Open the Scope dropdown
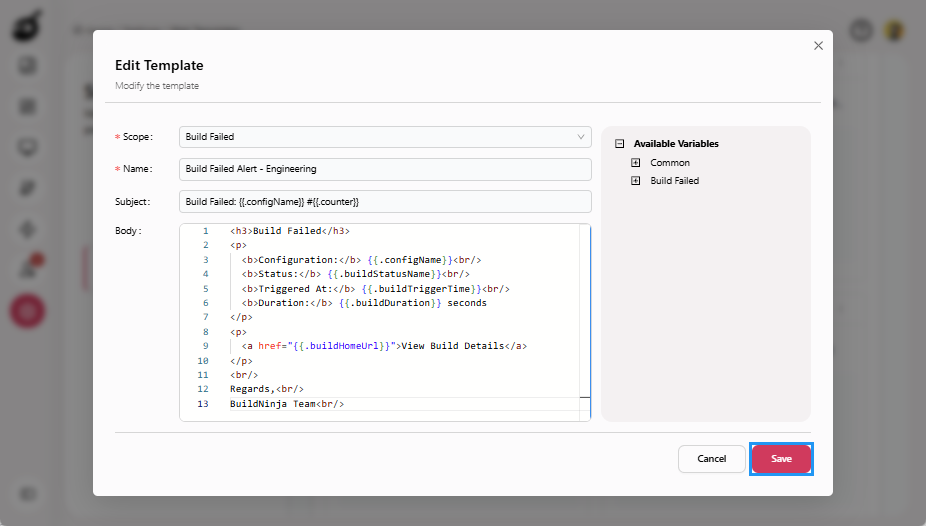Image resolution: width=926 pixels, height=526 pixels. tap(385, 137)
